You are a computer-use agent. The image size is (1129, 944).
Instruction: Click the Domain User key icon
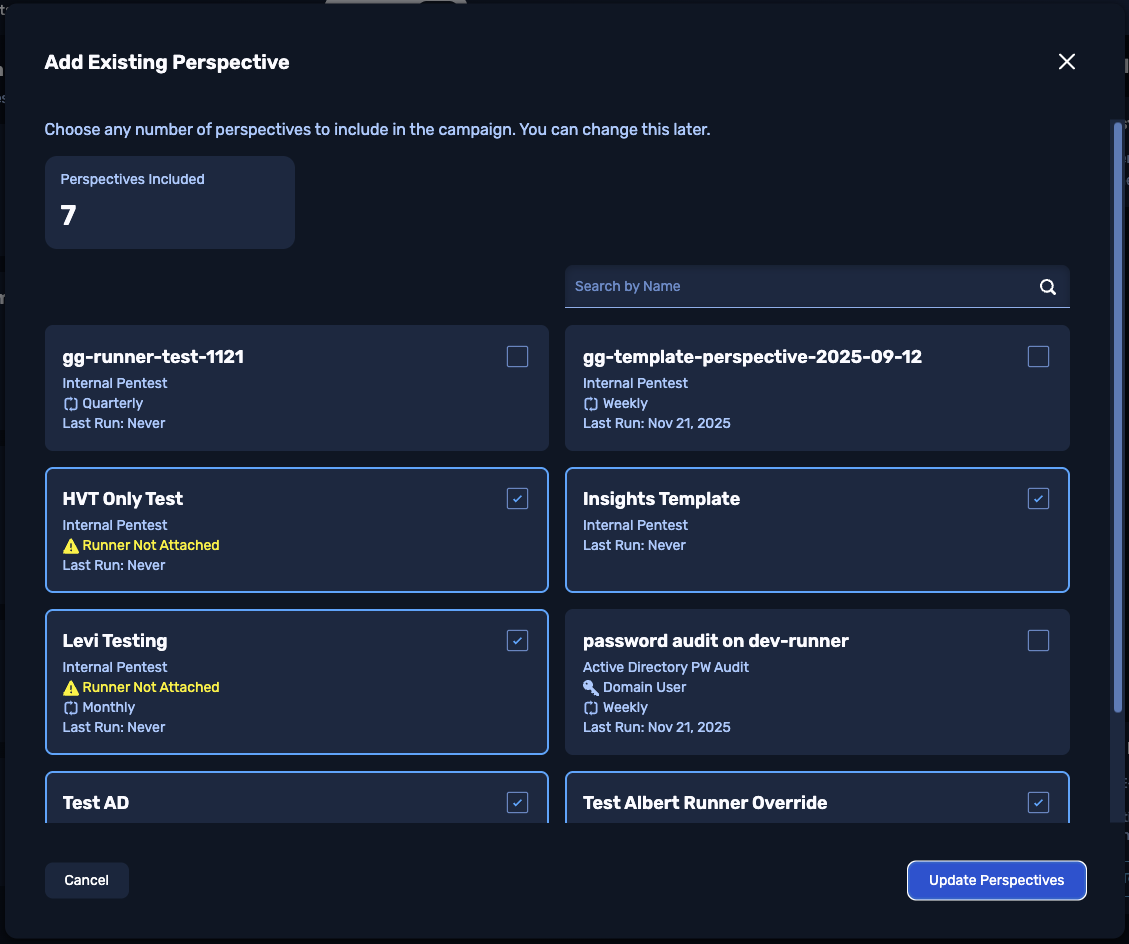click(591, 688)
